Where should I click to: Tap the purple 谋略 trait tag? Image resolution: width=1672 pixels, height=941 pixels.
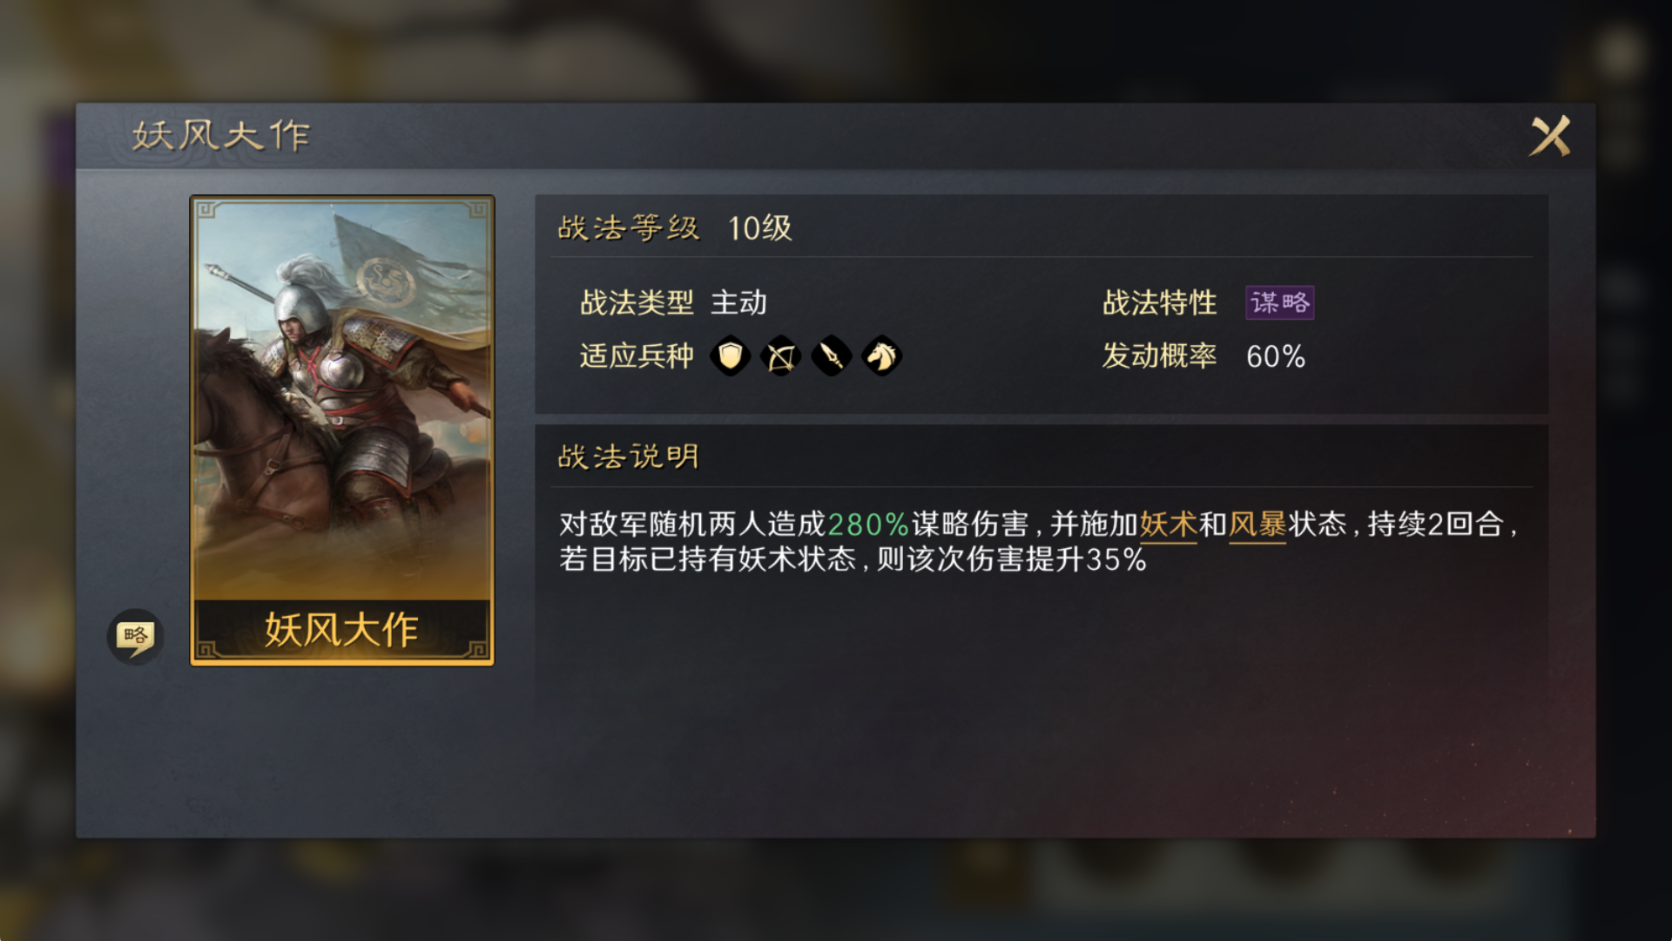[x=1279, y=303]
